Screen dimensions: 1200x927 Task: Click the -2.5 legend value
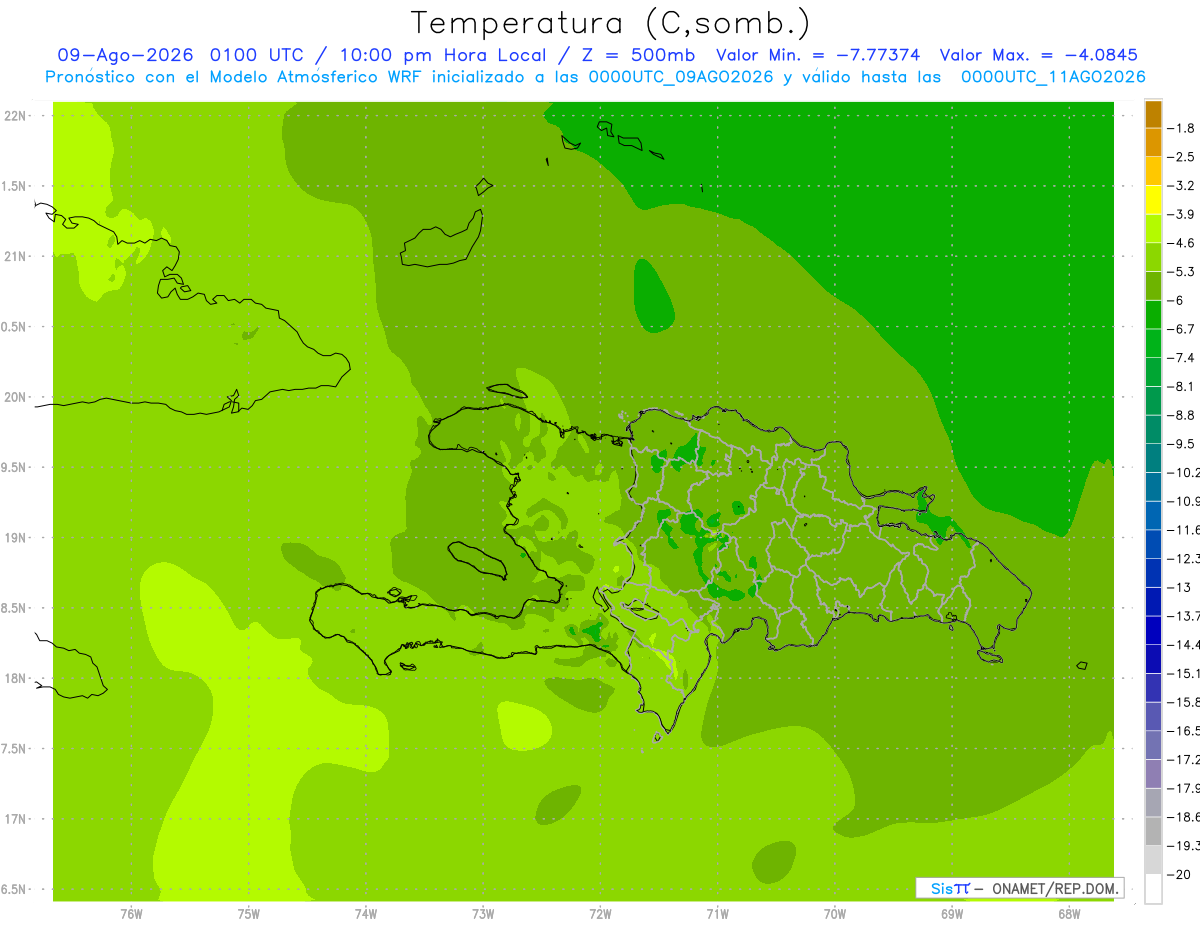pyautogui.click(x=1180, y=157)
